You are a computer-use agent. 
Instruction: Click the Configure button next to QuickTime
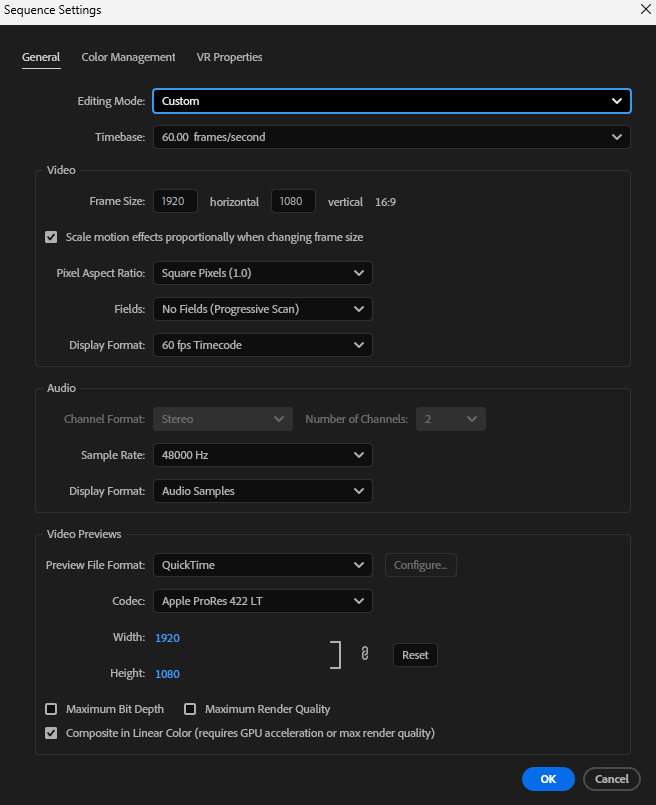pyautogui.click(x=420, y=564)
